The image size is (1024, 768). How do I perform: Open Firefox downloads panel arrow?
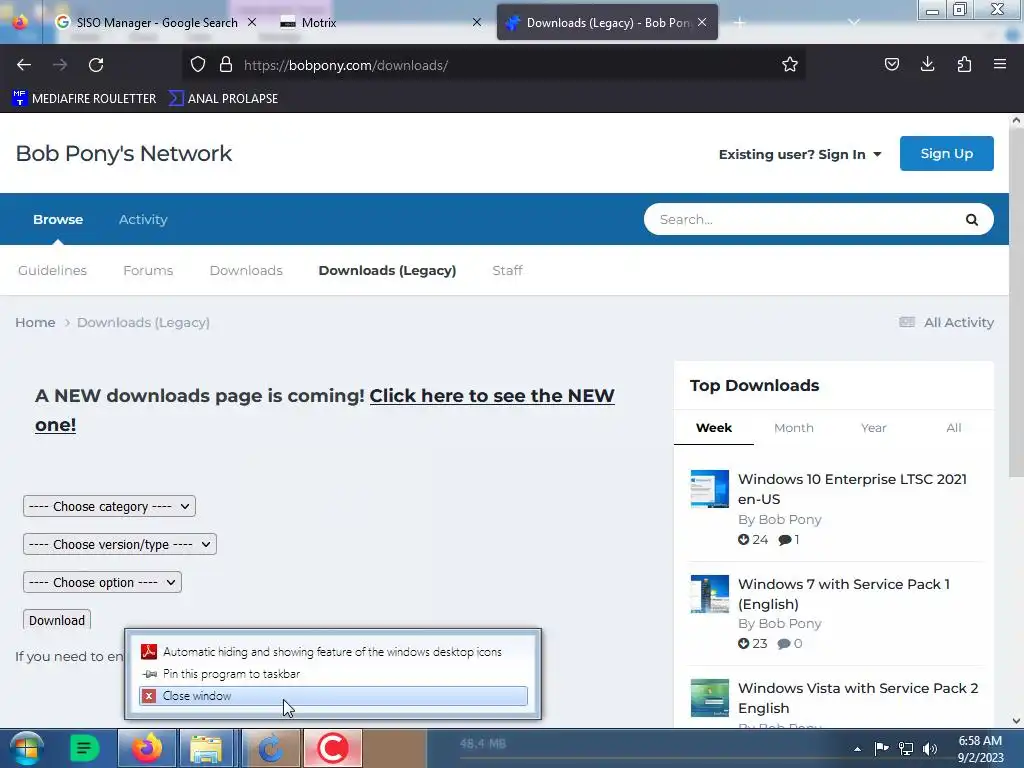[x=927, y=64]
